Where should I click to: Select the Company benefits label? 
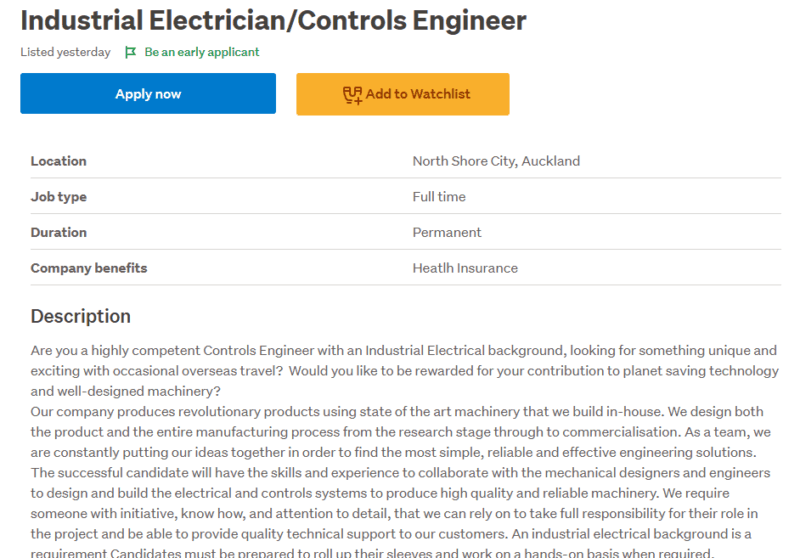pos(89,268)
